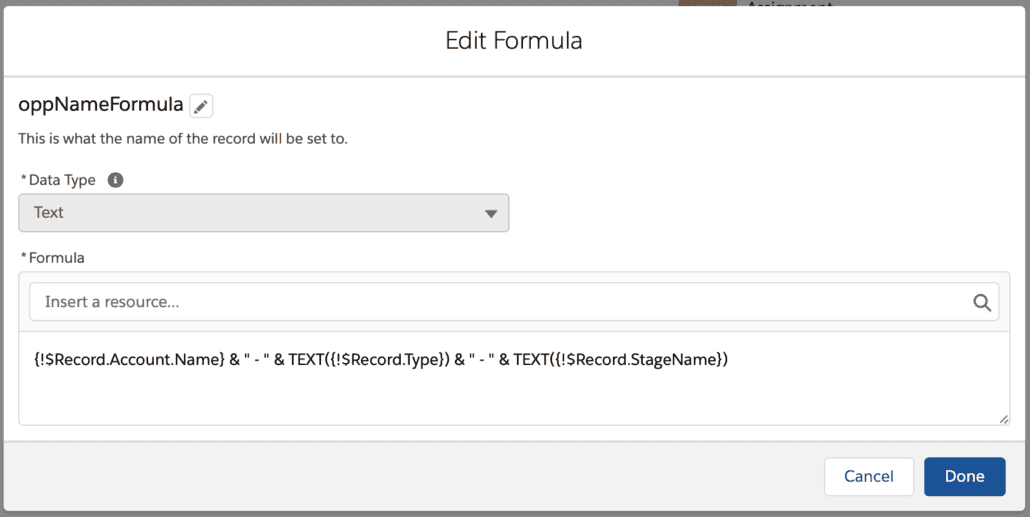Image resolution: width=1030 pixels, height=517 pixels.
Task: Click the magnifier search icon in resource field
Action: [x=982, y=302]
